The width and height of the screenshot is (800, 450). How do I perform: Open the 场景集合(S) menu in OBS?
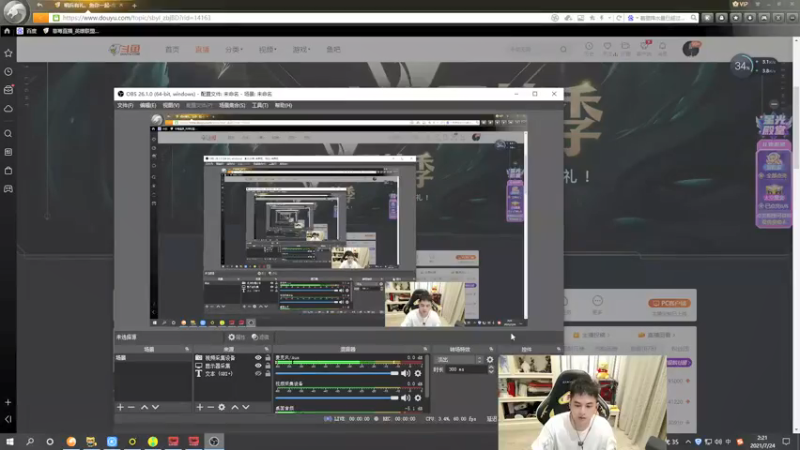point(232,106)
